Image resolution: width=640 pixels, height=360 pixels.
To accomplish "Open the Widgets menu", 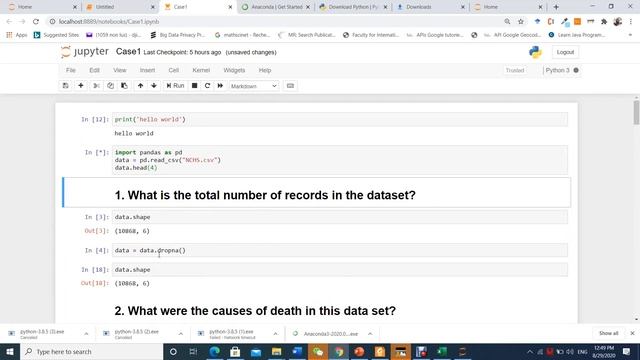I will [234, 70].
